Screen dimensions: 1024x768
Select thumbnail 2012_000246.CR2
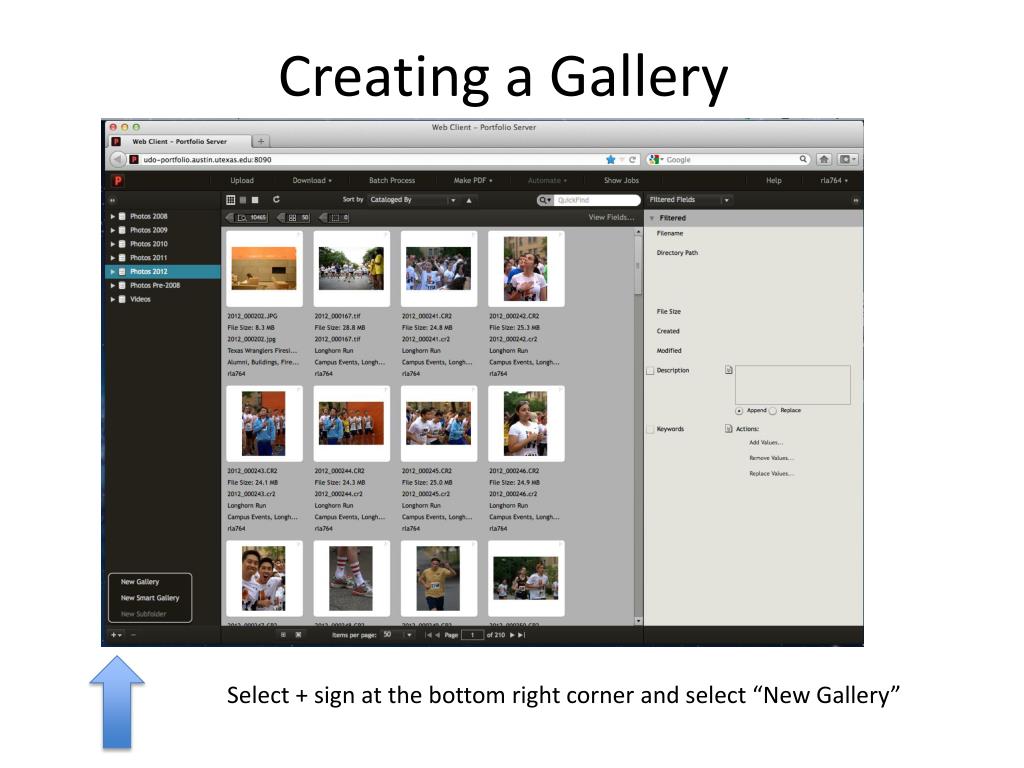526,423
